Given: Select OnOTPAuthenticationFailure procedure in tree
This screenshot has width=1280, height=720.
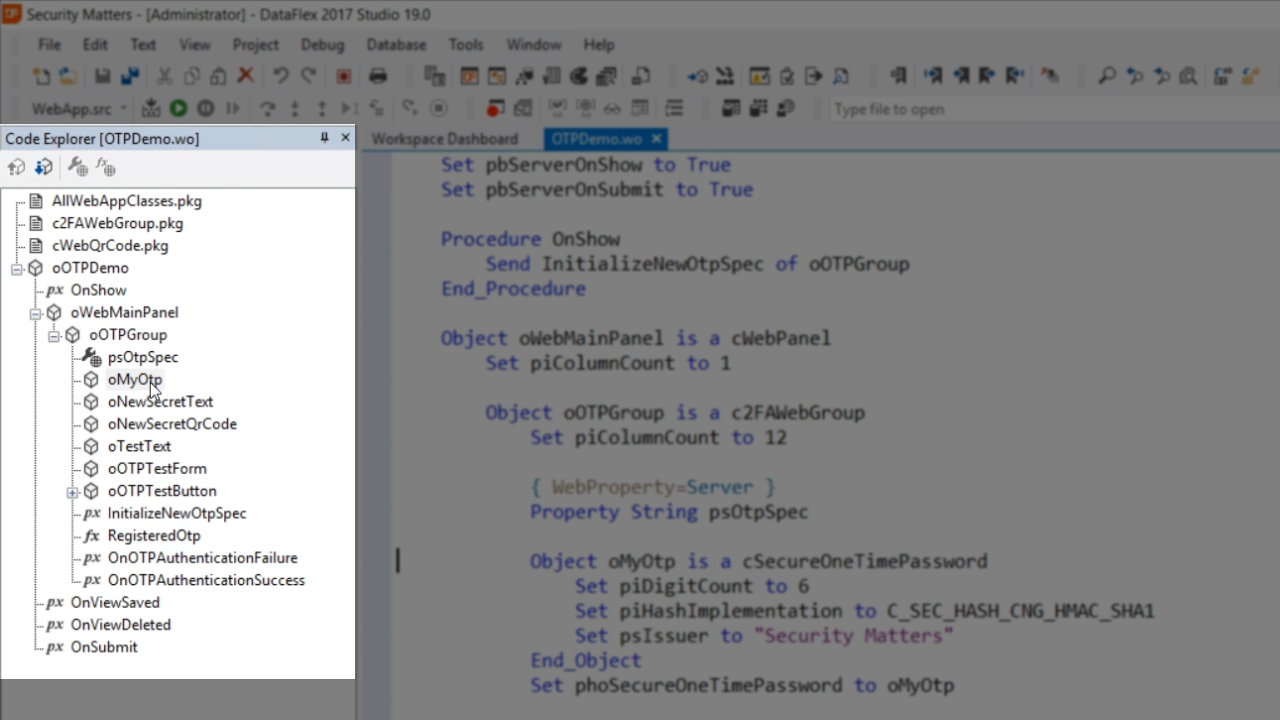Looking at the screenshot, I should click(x=202, y=558).
